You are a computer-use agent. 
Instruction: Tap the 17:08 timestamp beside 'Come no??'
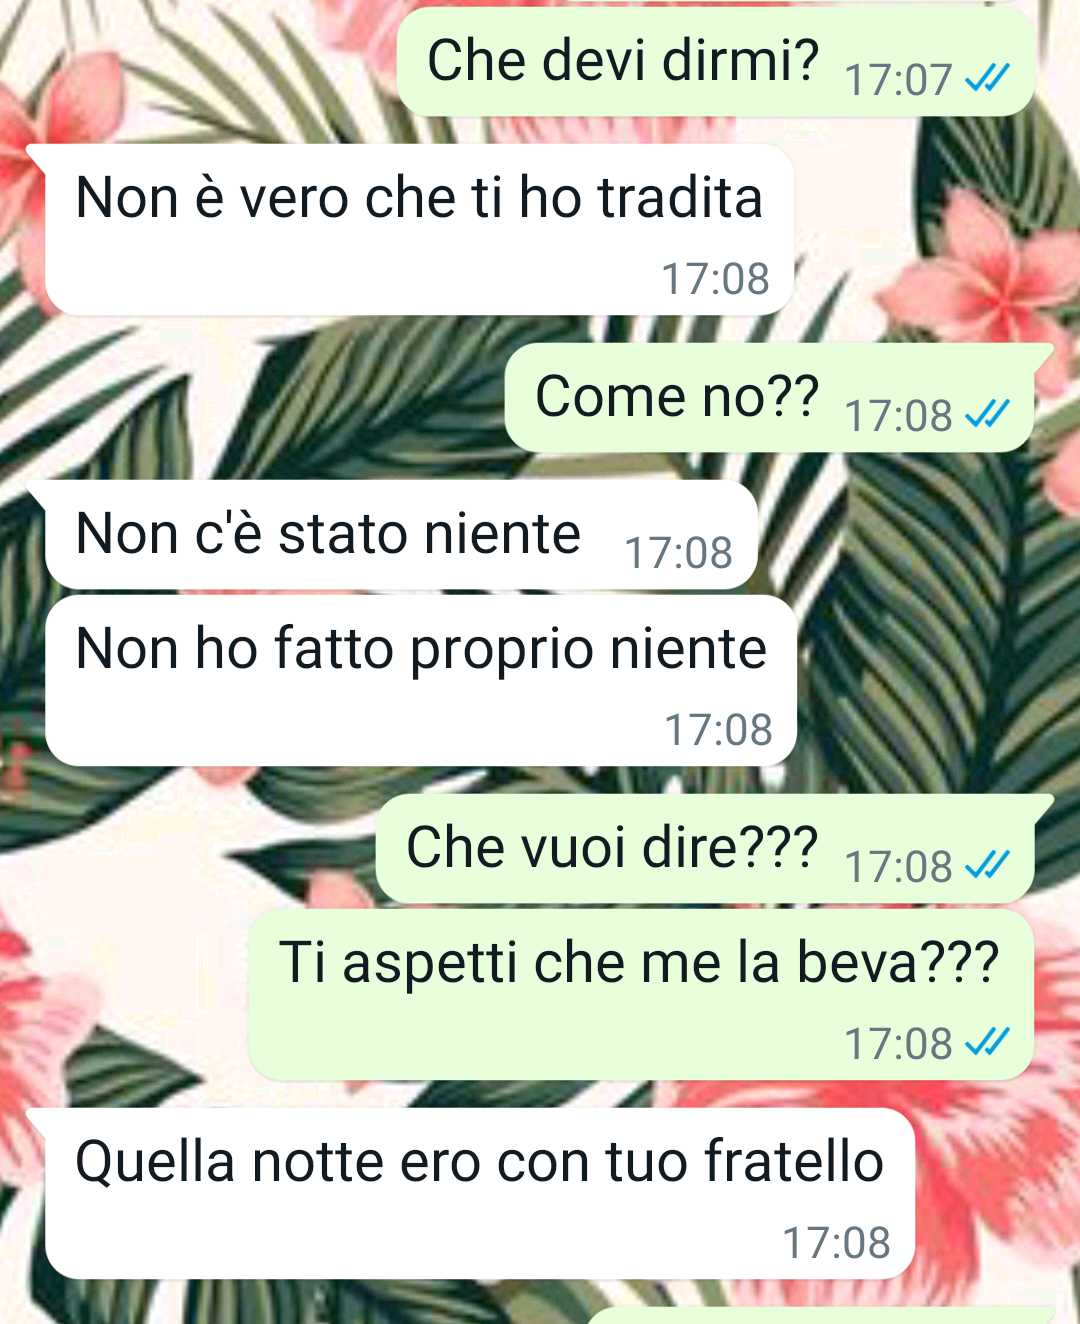pyautogui.click(x=898, y=415)
